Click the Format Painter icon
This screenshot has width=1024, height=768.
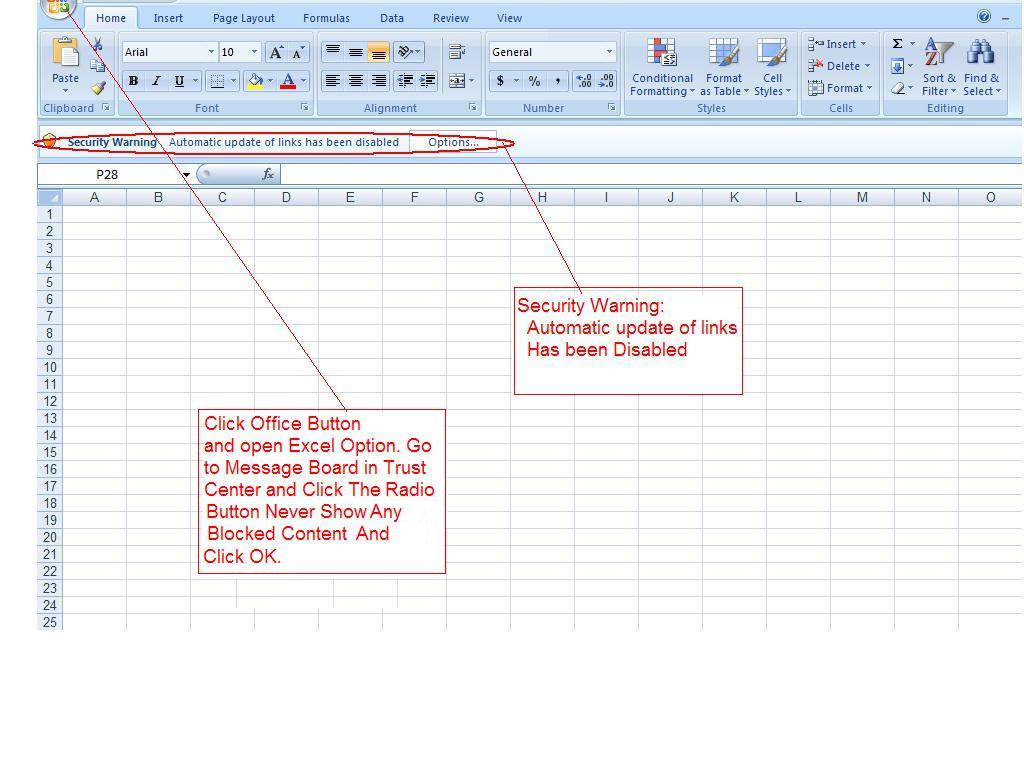(98, 88)
